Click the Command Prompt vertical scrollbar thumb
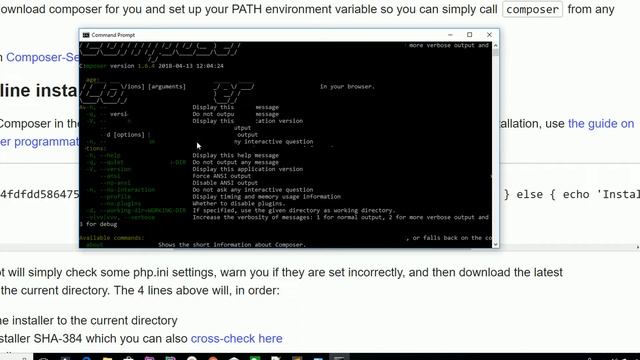The height and width of the screenshot is (360, 640). click(496, 53)
